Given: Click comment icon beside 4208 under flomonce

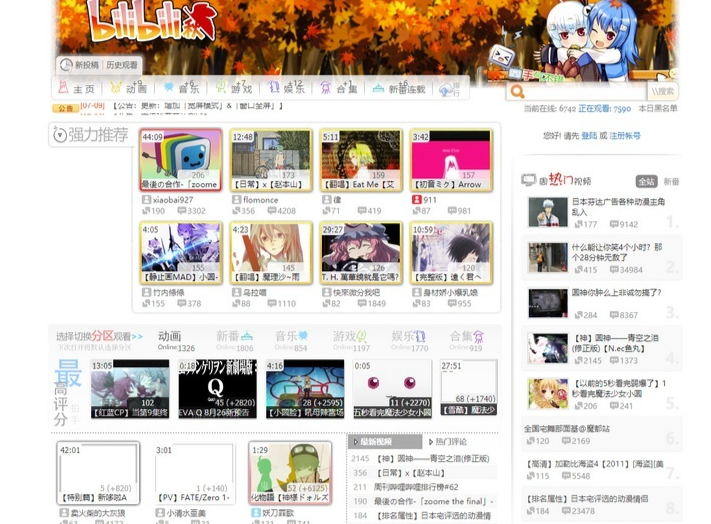Looking at the screenshot, I should (272, 211).
